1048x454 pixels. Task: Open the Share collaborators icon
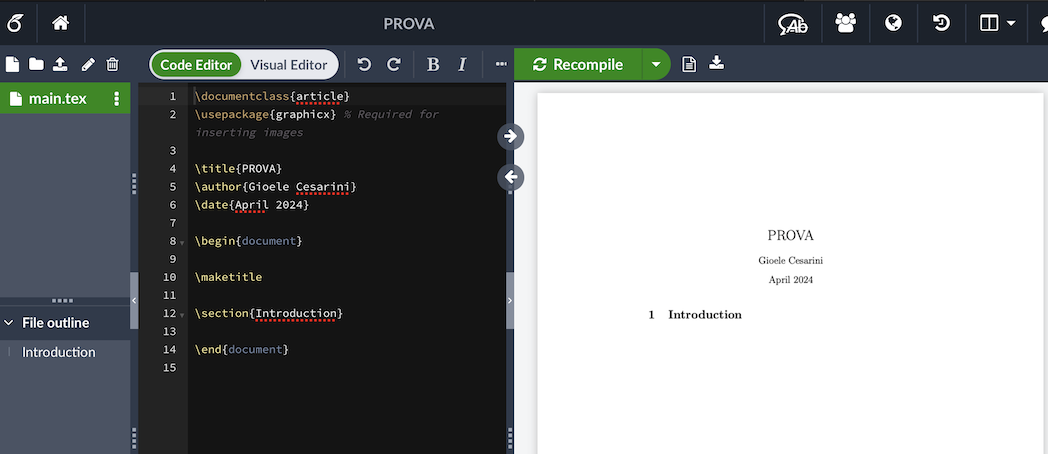(845, 24)
